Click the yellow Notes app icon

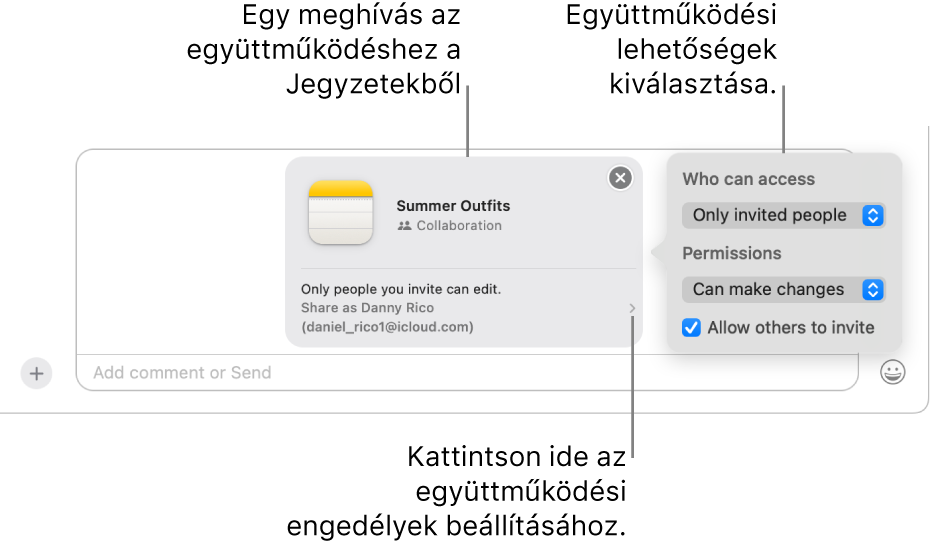(x=341, y=212)
